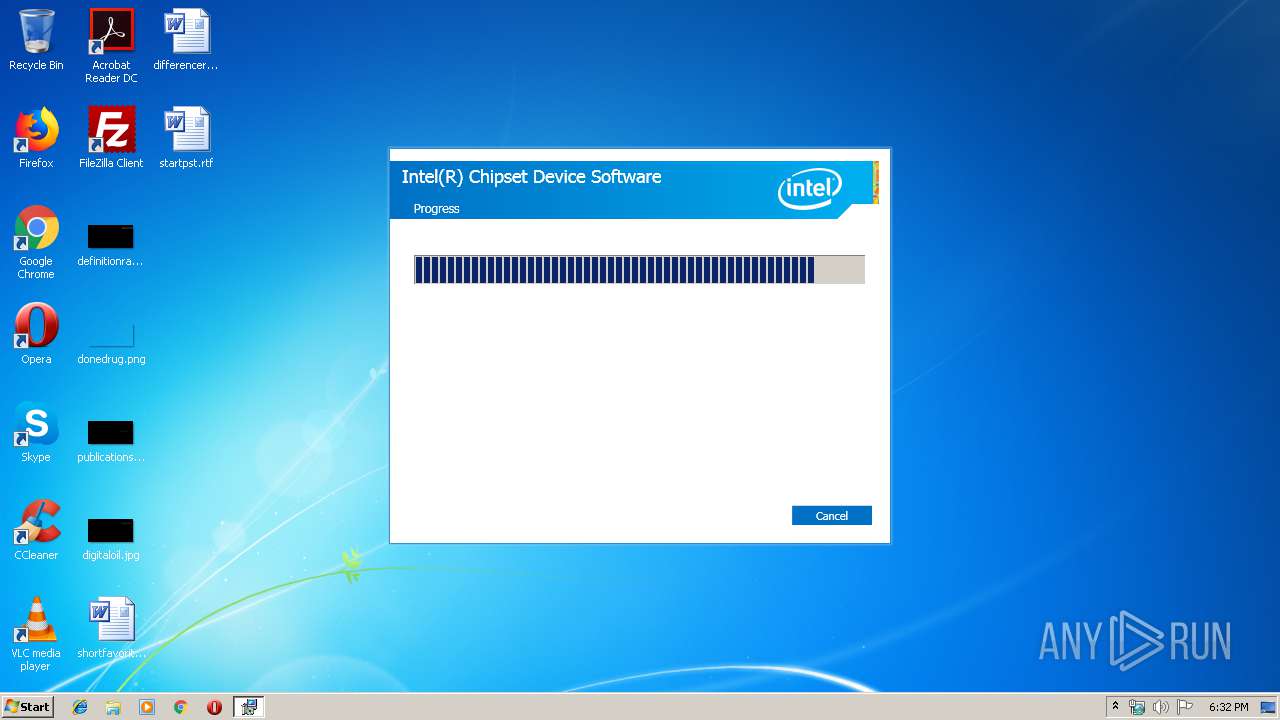Image resolution: width=1280 pixels, height=720 pixels.
Task: Select the definitionra file icon
Action: click(x=110, y=245)
